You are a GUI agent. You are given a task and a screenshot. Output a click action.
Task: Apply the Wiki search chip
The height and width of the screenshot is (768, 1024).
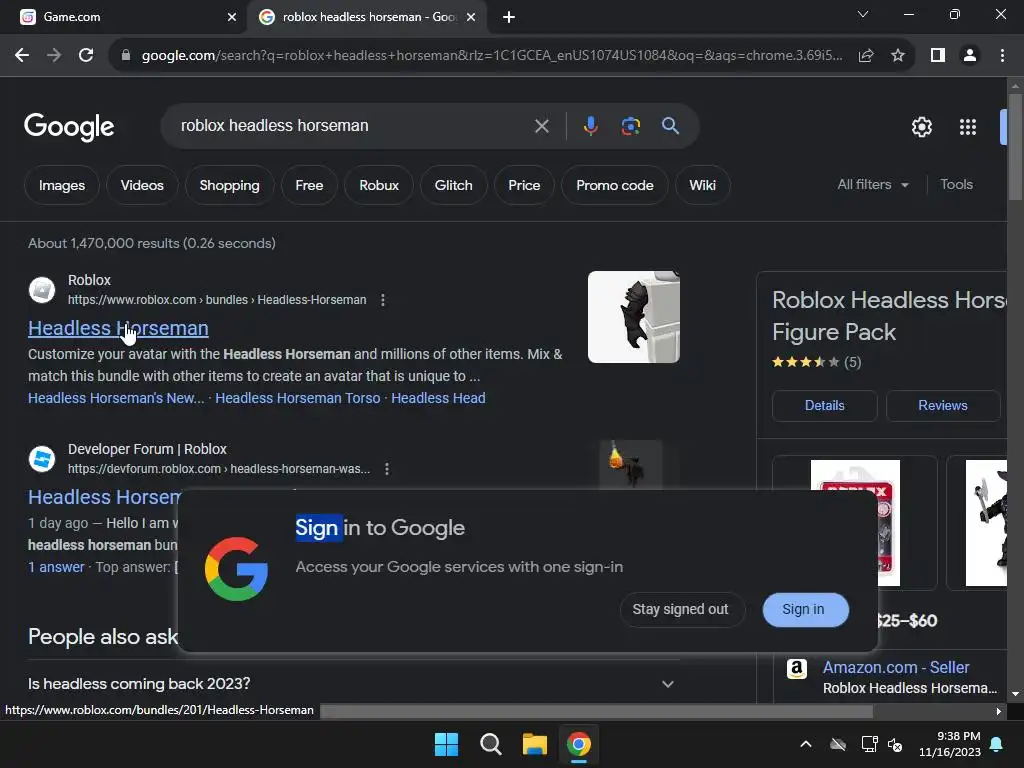point(702,185)
